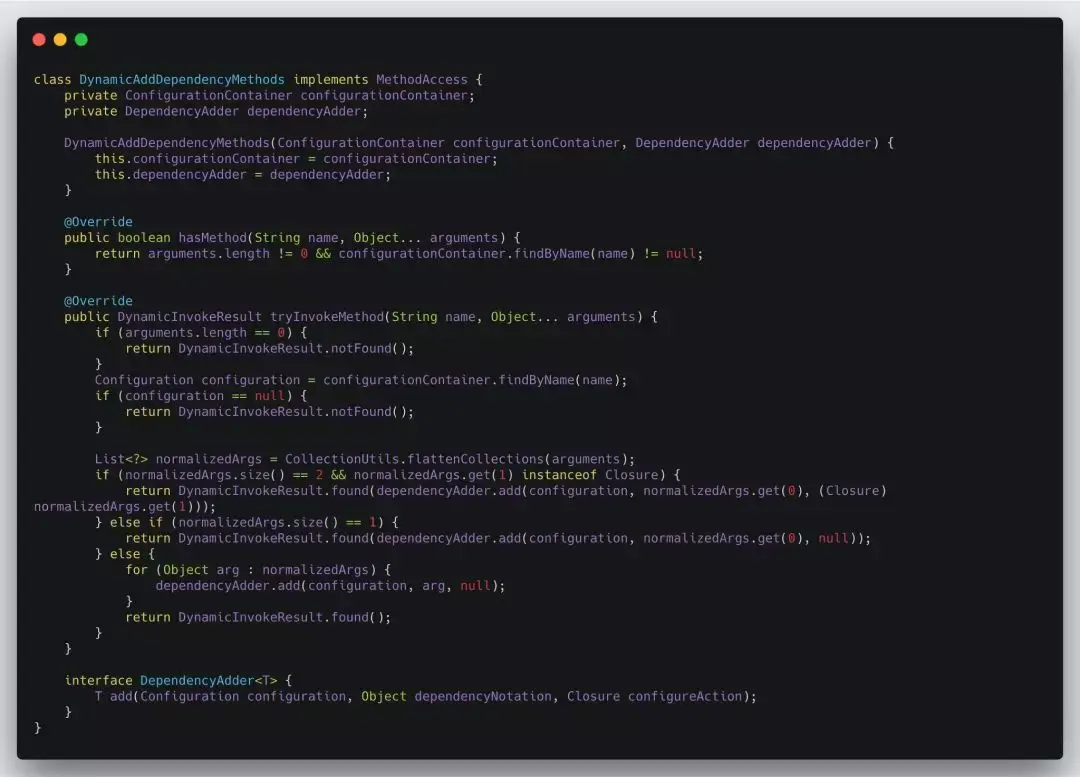Click DependencyAdder<T> in the interface declaration
The image size is (1080, 777).
[209, 681]
